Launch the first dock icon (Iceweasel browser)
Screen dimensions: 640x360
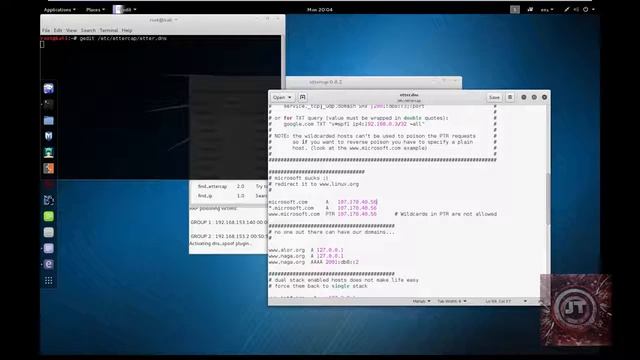(x=49, y=89)
